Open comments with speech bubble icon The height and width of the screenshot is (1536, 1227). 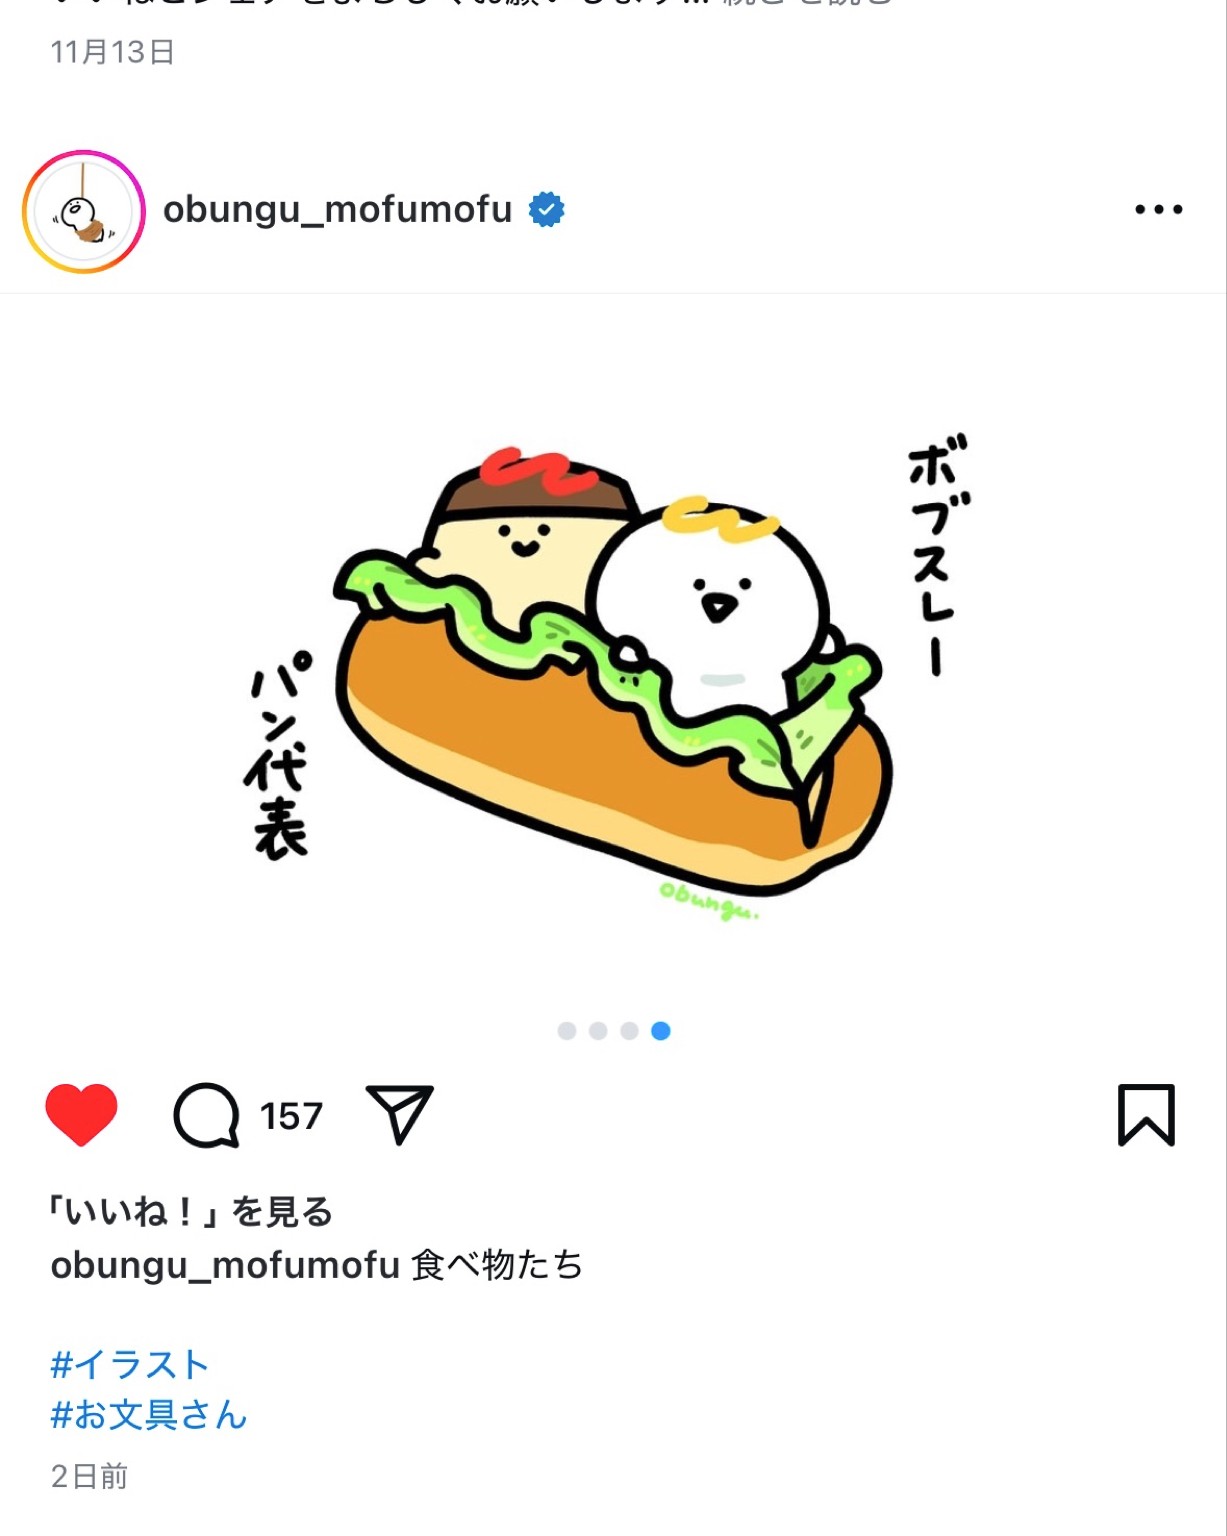[x=206, y=1115]
